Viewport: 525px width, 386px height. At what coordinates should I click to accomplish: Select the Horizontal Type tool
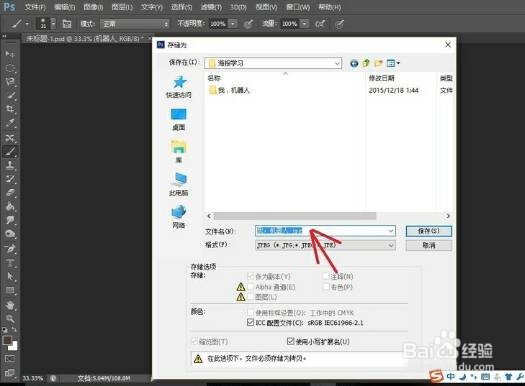[10, 263]
